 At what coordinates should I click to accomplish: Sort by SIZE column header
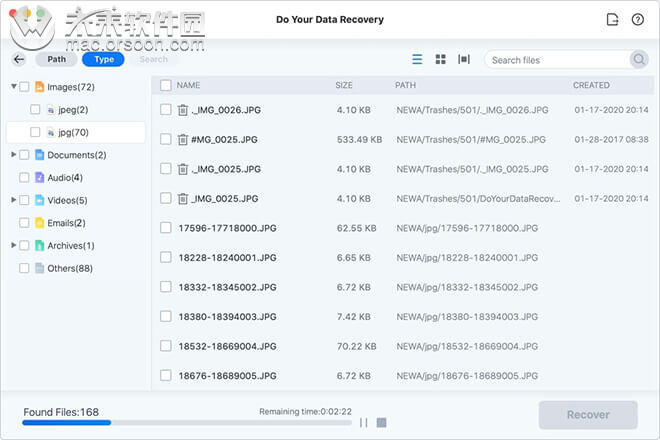pos(344,85)
